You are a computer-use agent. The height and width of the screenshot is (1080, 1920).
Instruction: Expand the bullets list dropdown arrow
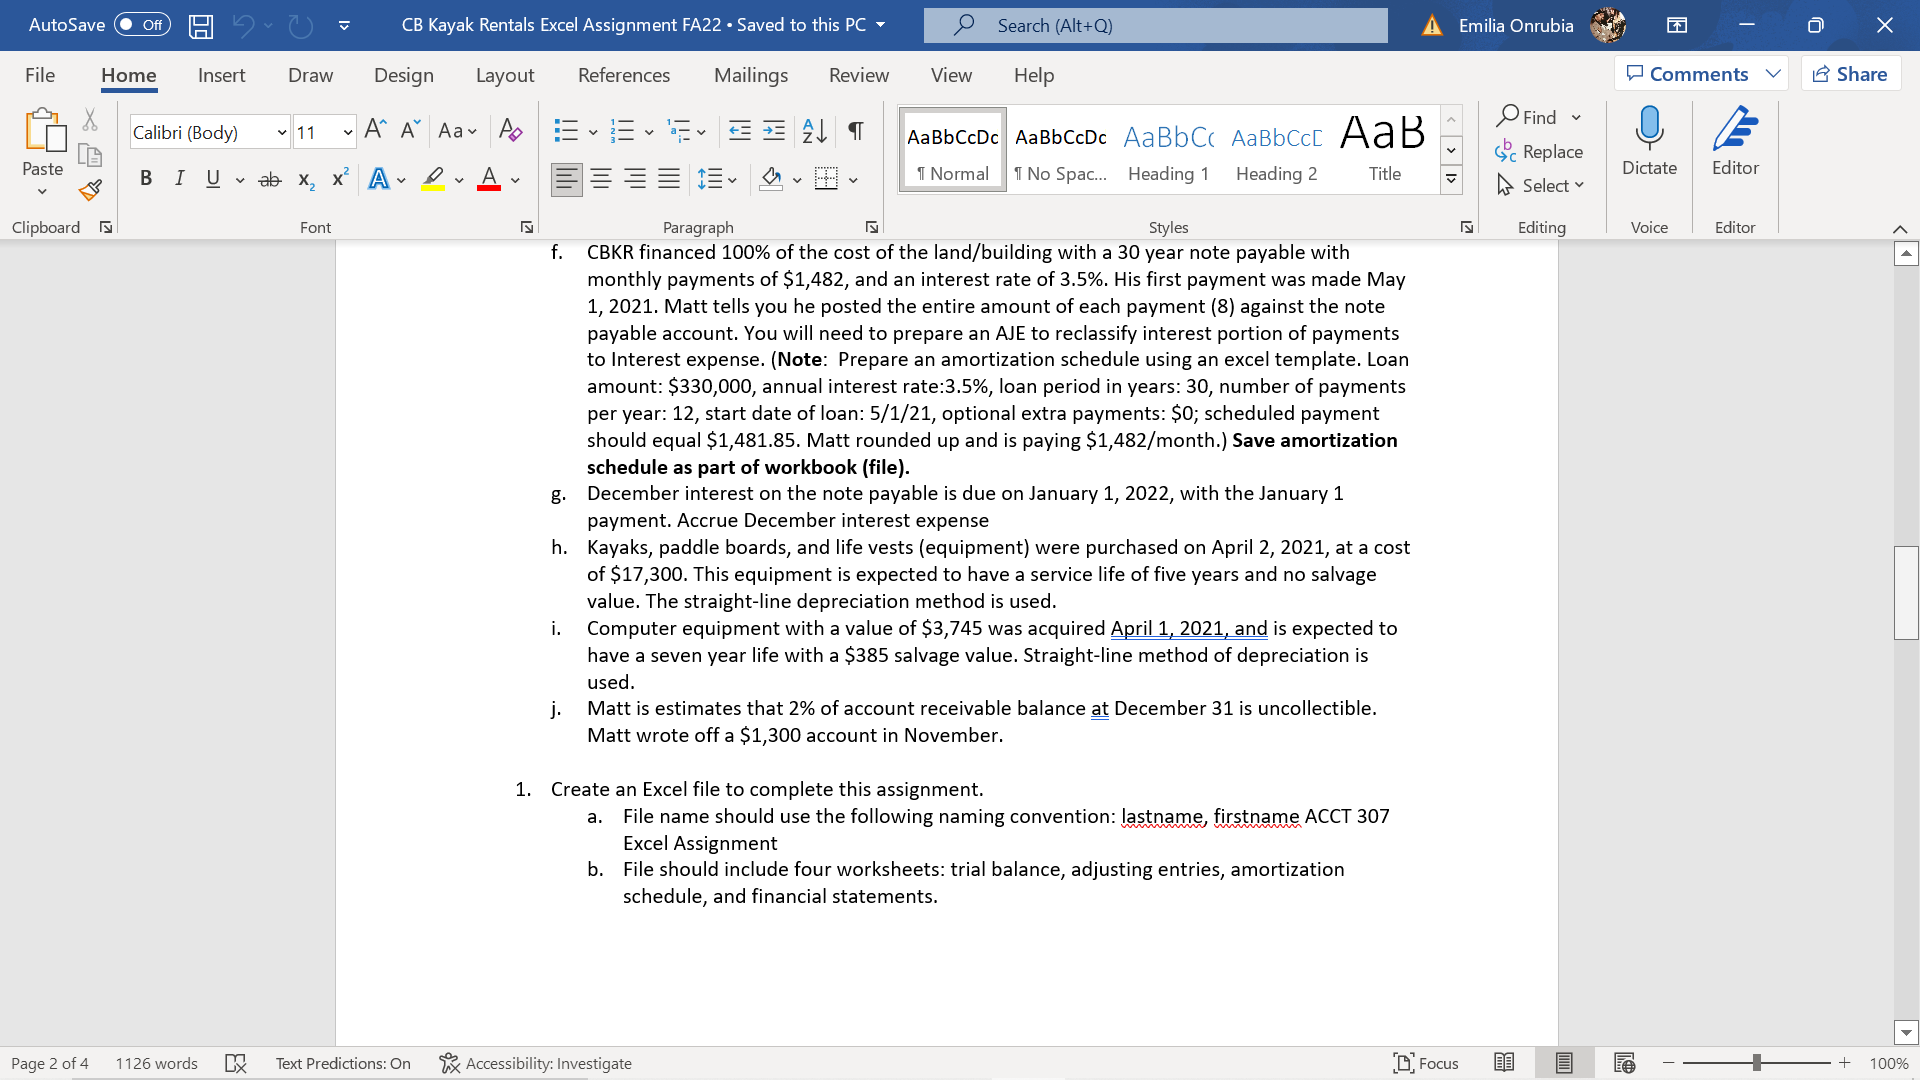(593, 132)
